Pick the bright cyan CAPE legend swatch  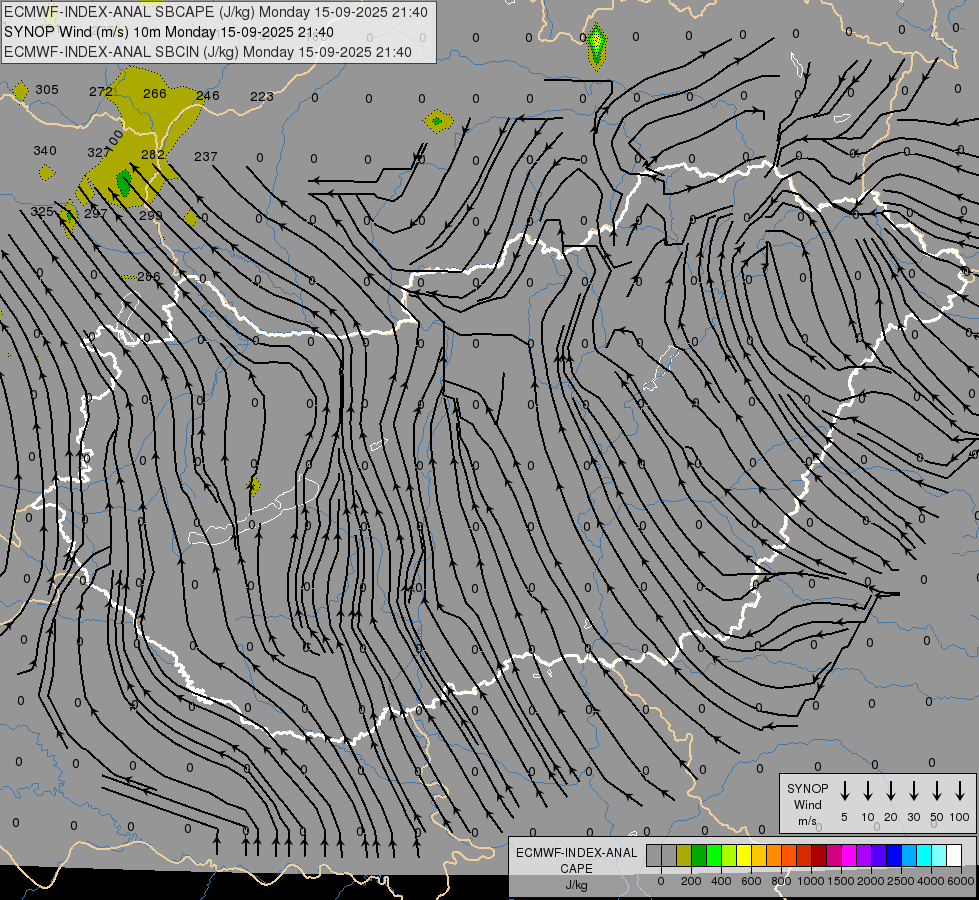[x=924, y=856]
